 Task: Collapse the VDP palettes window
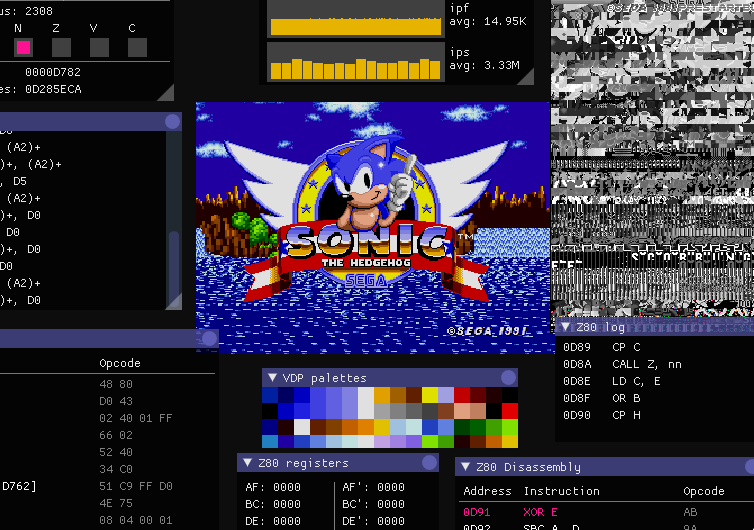click(x=272, y=378)
